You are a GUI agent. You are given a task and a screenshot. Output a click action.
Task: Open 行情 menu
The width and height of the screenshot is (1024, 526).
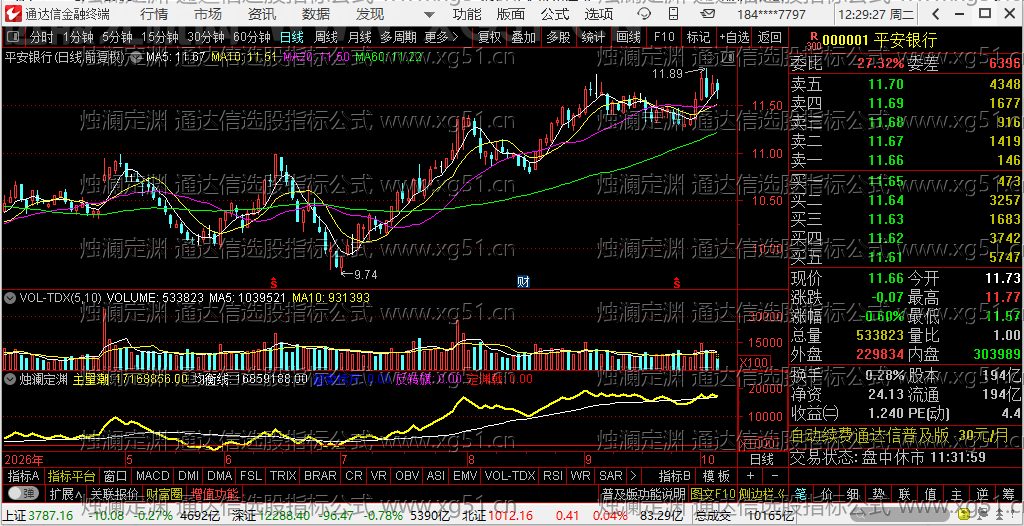pos(154,14)
